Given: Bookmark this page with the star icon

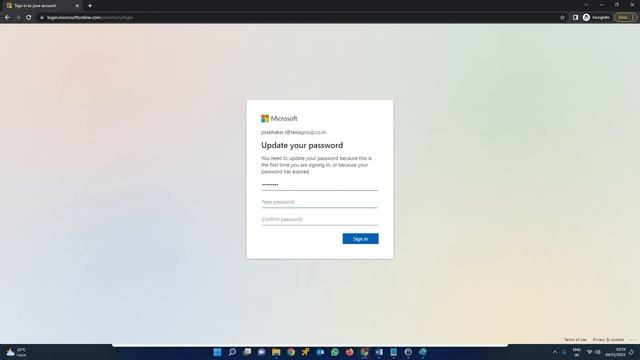Looking at the screenshot, I should pyautogui.click(x=562, y=18).
